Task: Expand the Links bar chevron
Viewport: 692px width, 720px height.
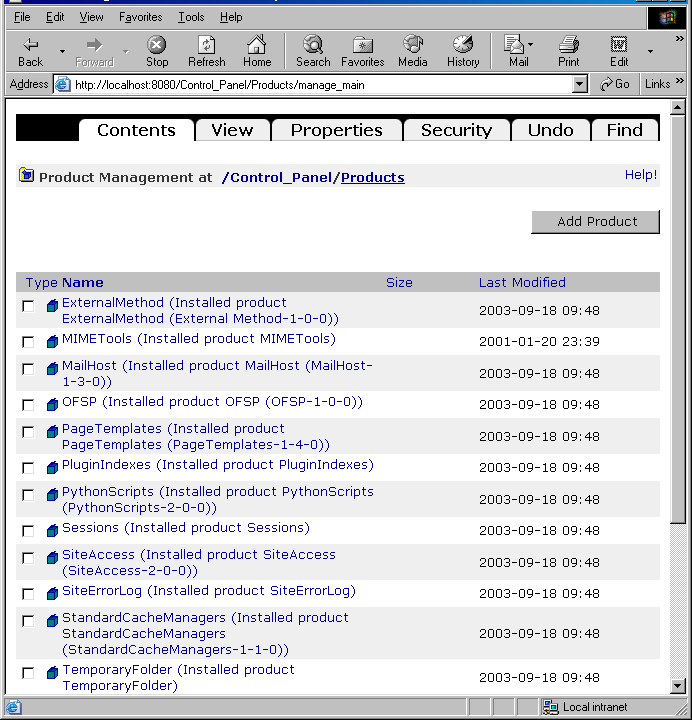Action: tap(680, 81)
